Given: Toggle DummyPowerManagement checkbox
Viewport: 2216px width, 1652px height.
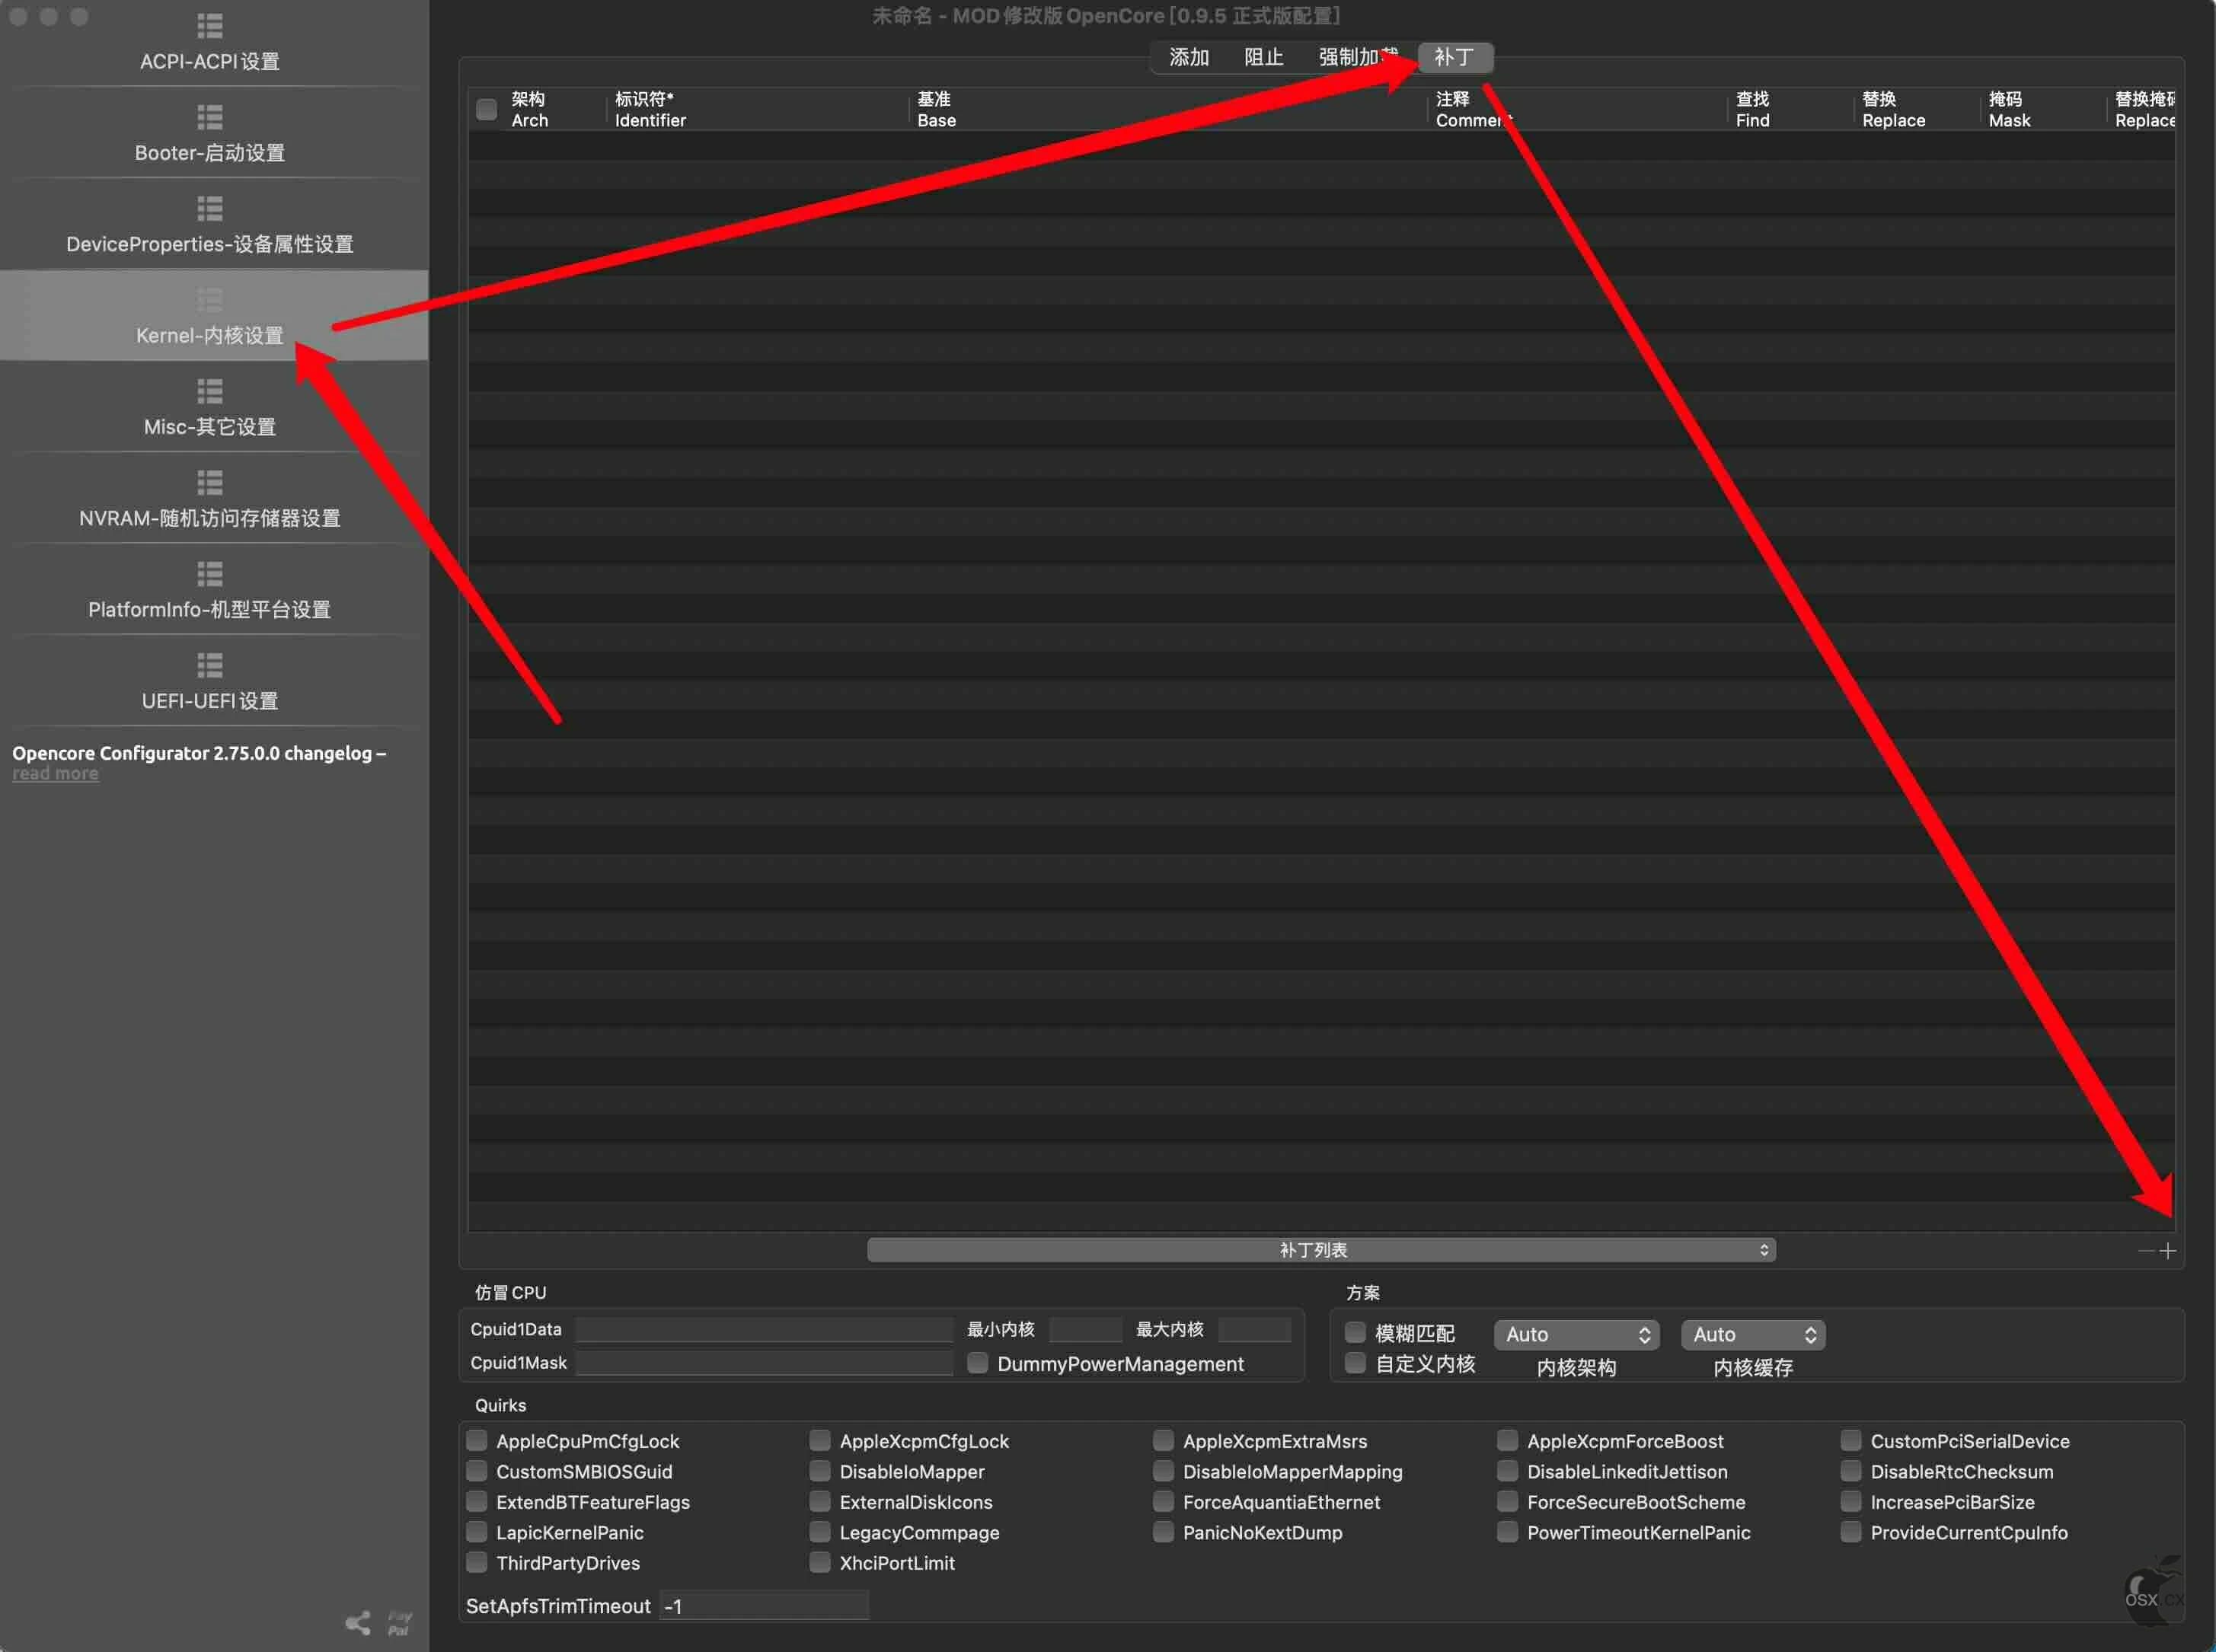Looking at the screenshot, I should [978, 1362].
